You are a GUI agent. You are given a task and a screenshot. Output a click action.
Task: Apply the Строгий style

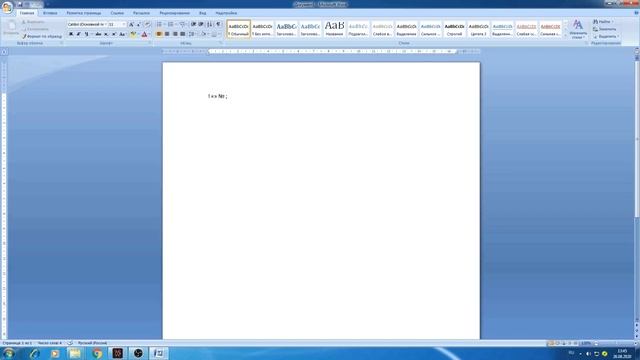coord(454,29)
